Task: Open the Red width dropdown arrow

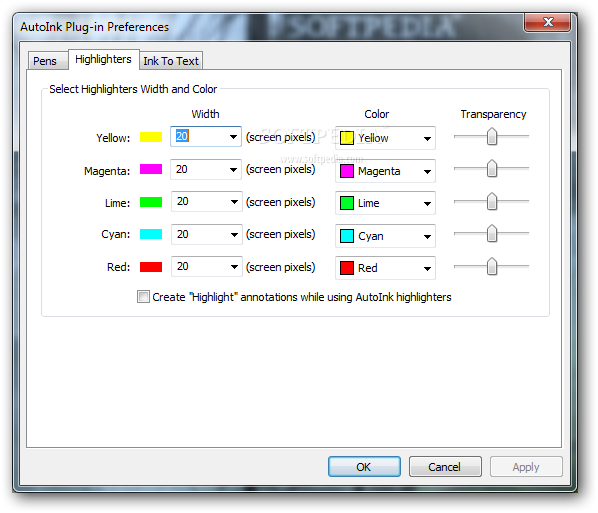Action: pos(234,267)
